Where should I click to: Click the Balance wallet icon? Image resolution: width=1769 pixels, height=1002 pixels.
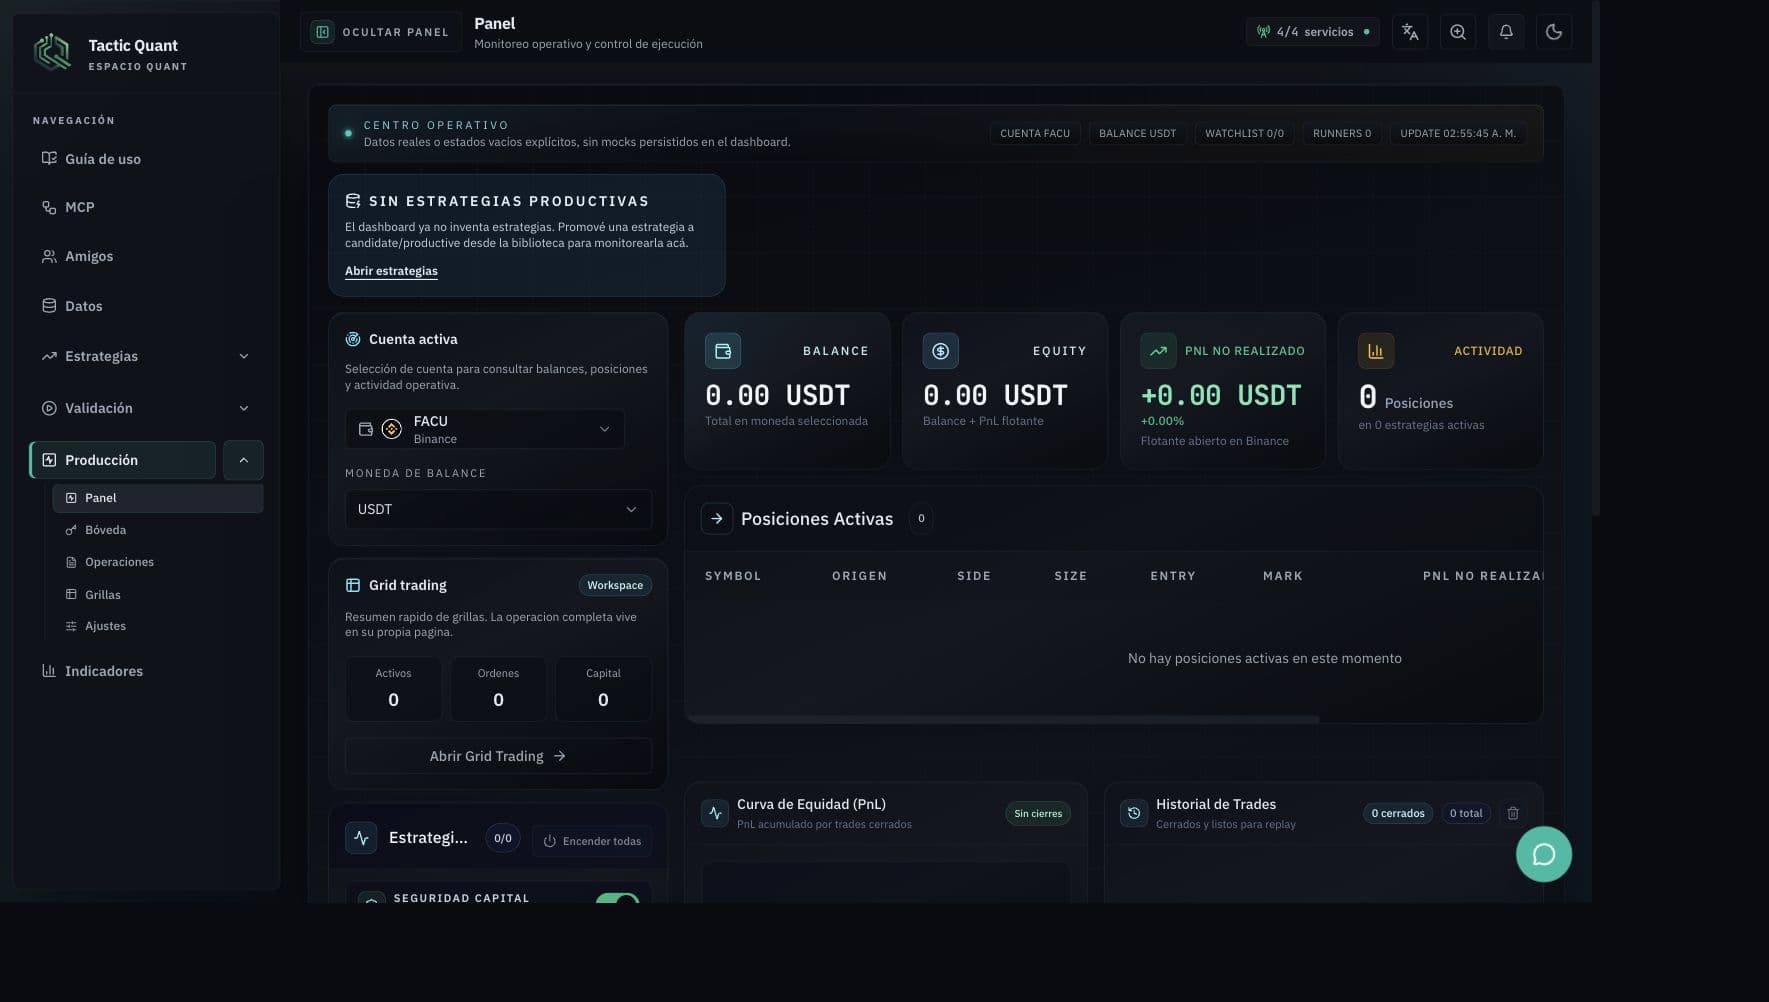(x=723, y=351)
